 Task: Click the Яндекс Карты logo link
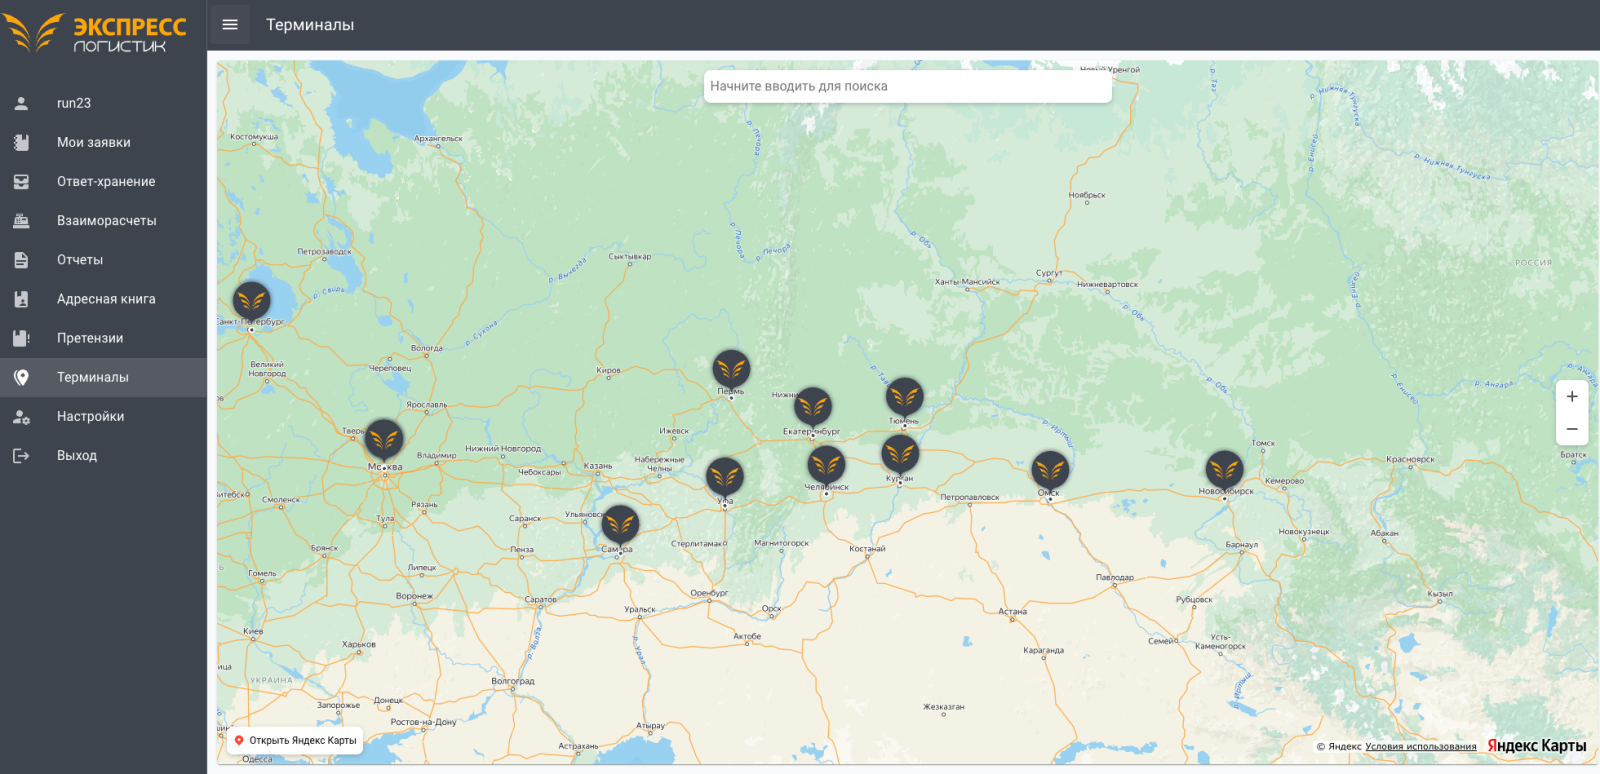(x=1537, y=746)
